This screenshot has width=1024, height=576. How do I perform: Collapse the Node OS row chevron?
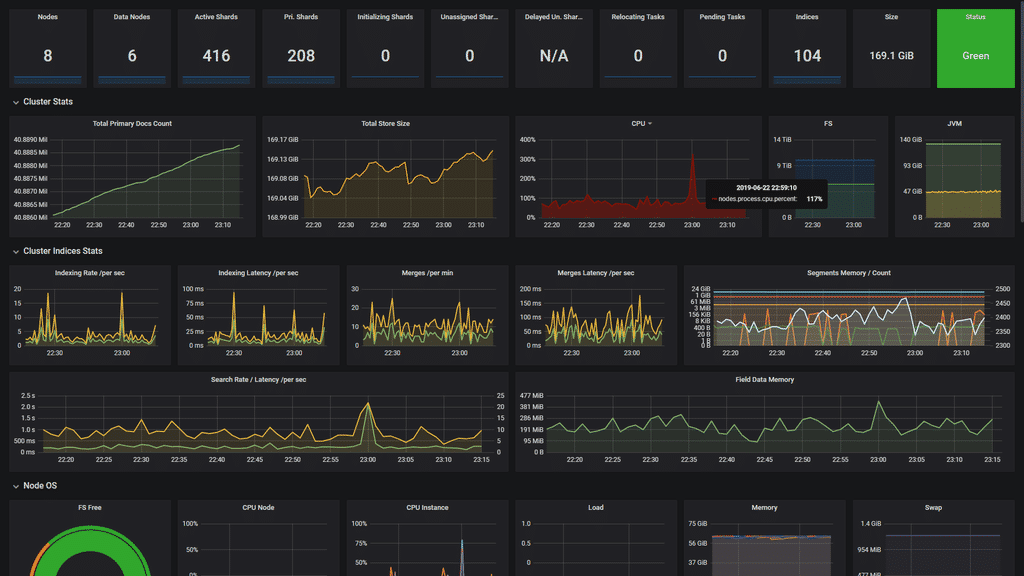(x=16, y=487)
